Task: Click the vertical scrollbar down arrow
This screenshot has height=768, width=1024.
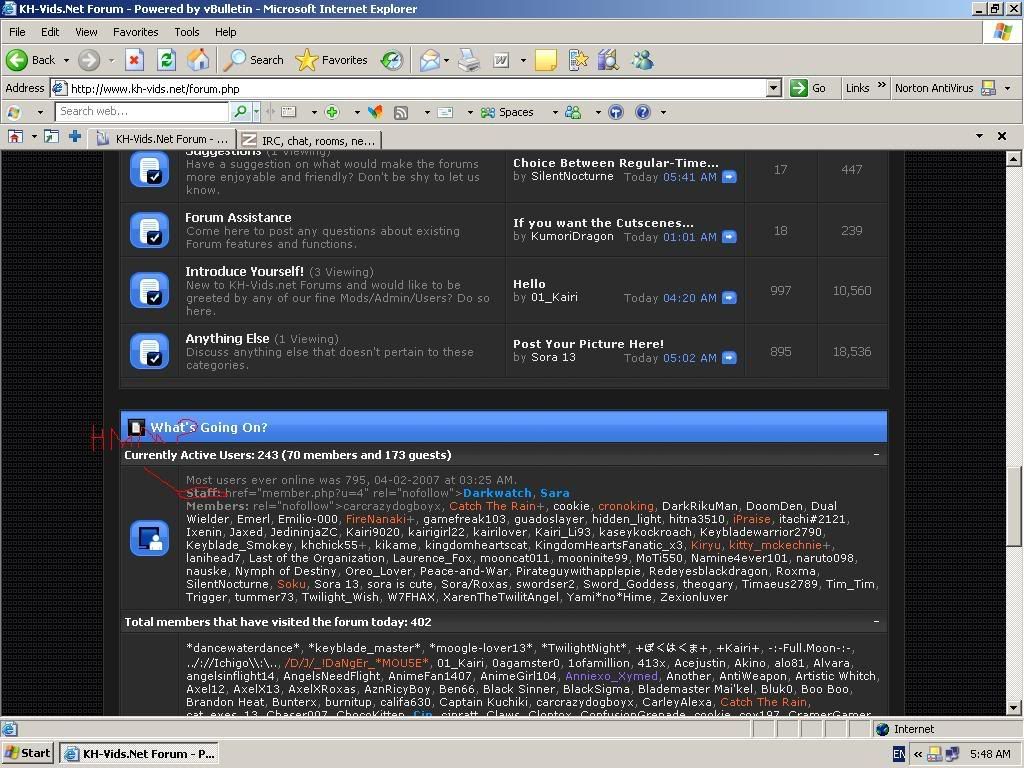Action: [1014, 708]
